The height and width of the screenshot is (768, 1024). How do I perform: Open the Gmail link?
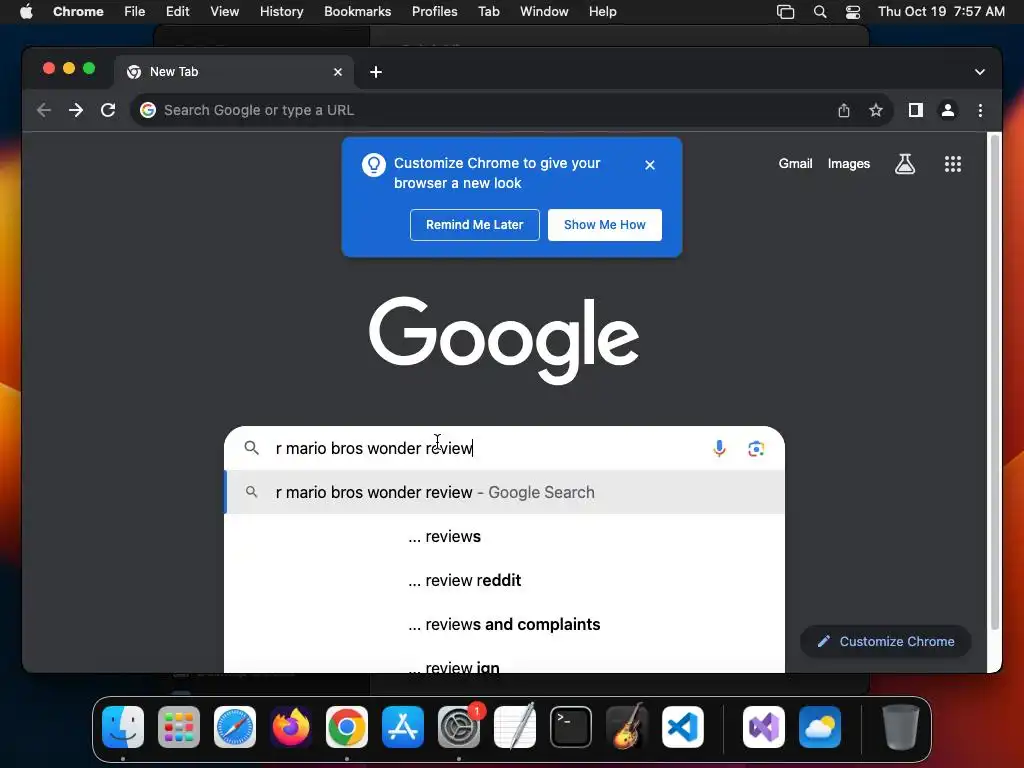coord(795,164)
